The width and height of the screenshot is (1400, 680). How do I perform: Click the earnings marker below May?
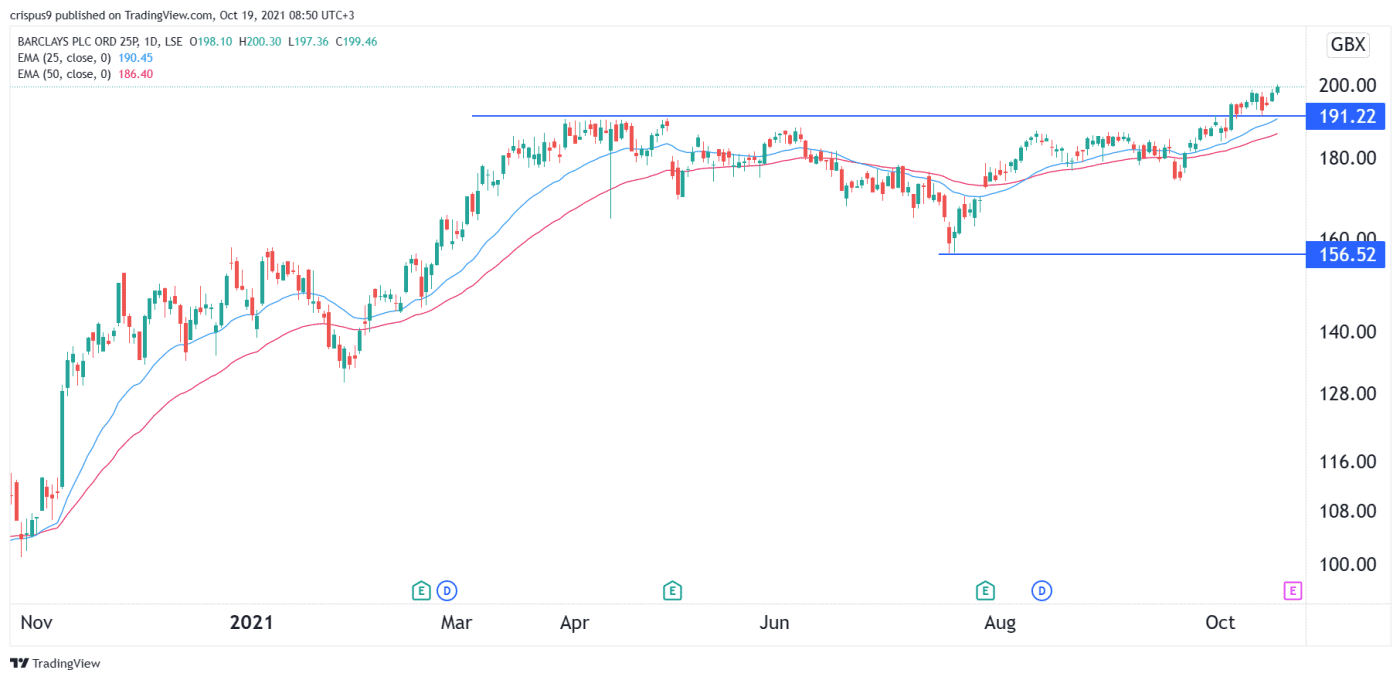[x=673, y=590]
